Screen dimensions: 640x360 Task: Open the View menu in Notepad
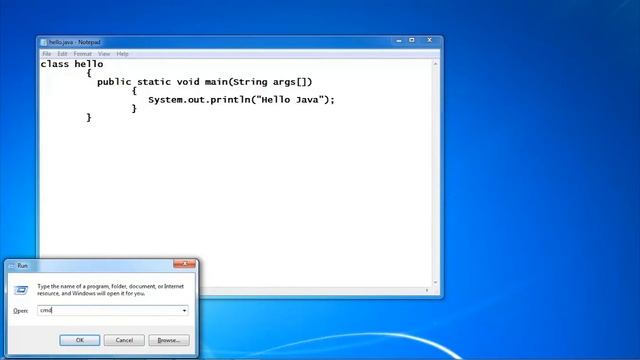(x=104, y=54)
